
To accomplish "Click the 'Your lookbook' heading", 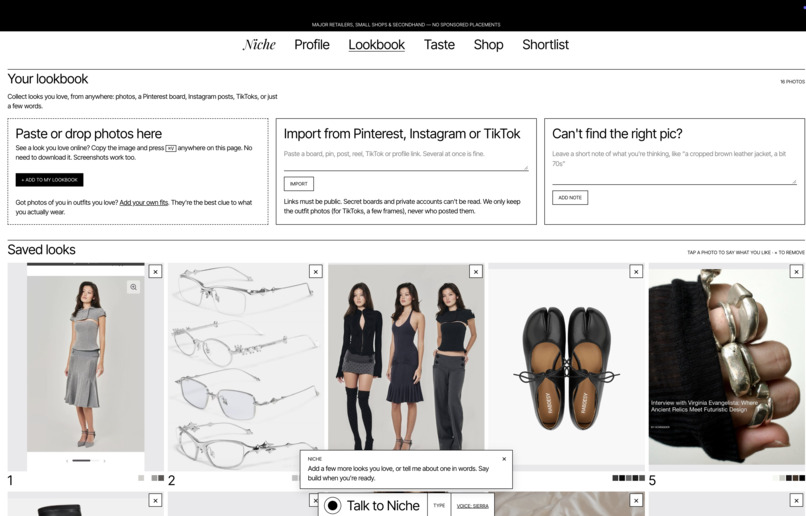I will (x=47, y=79).
